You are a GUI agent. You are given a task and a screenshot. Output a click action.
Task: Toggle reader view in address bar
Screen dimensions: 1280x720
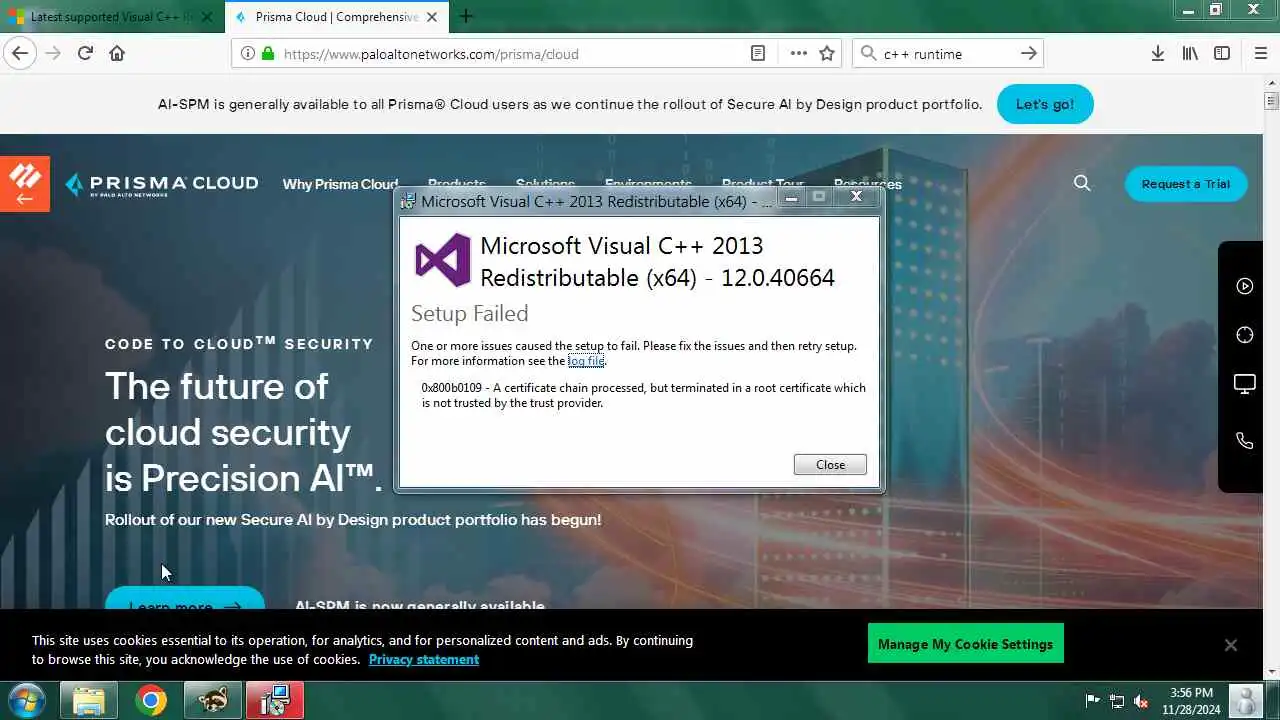coord(758,54)
